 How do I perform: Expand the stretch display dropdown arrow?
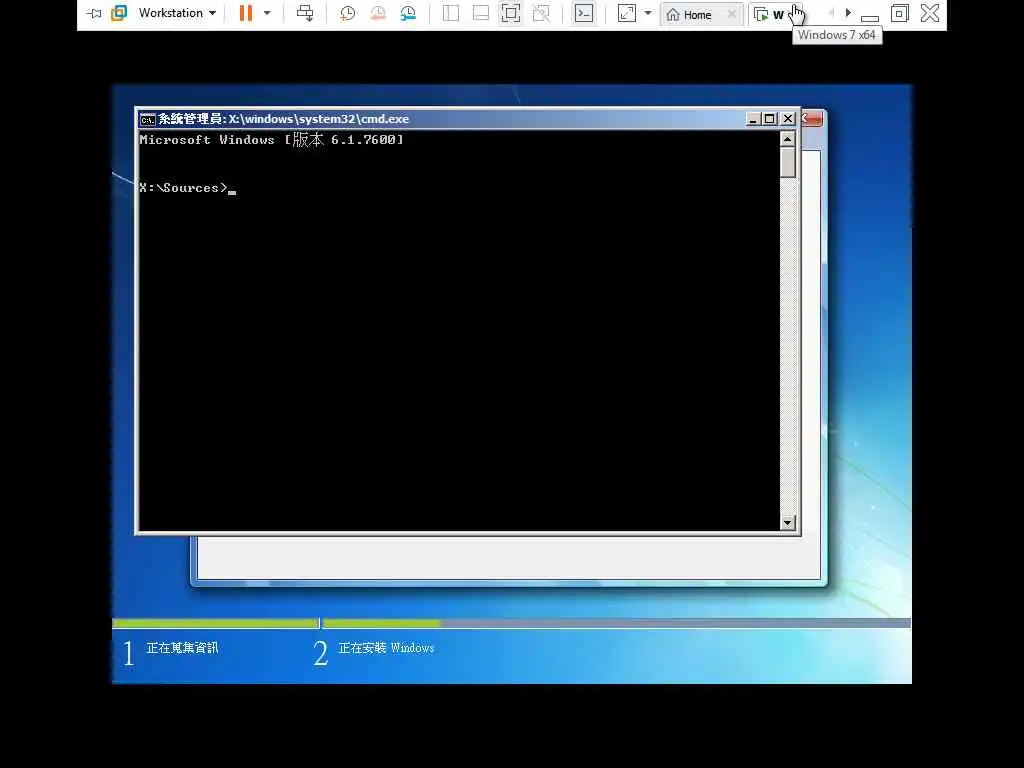pyautogui.click(x=648, y=13)
